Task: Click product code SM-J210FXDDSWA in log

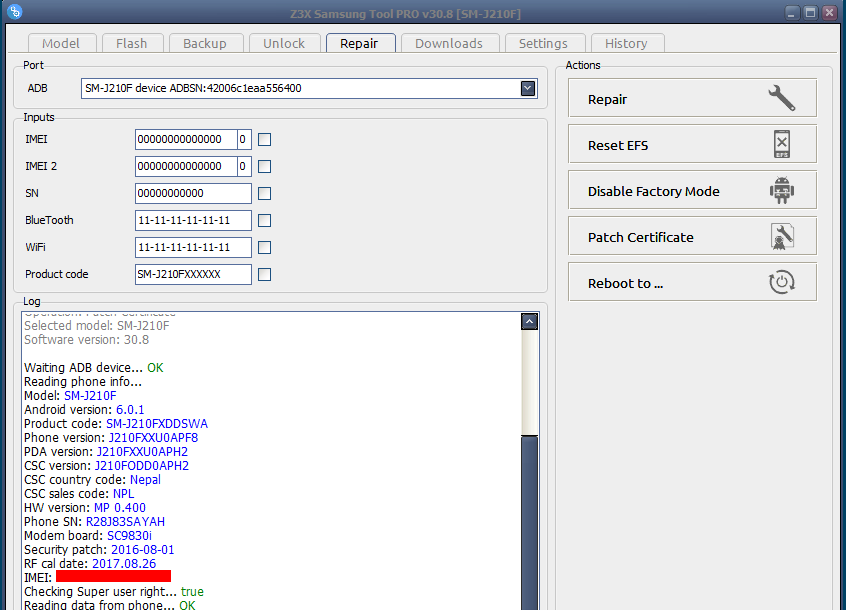Action: pyautogui.click(x=157, y=424)
